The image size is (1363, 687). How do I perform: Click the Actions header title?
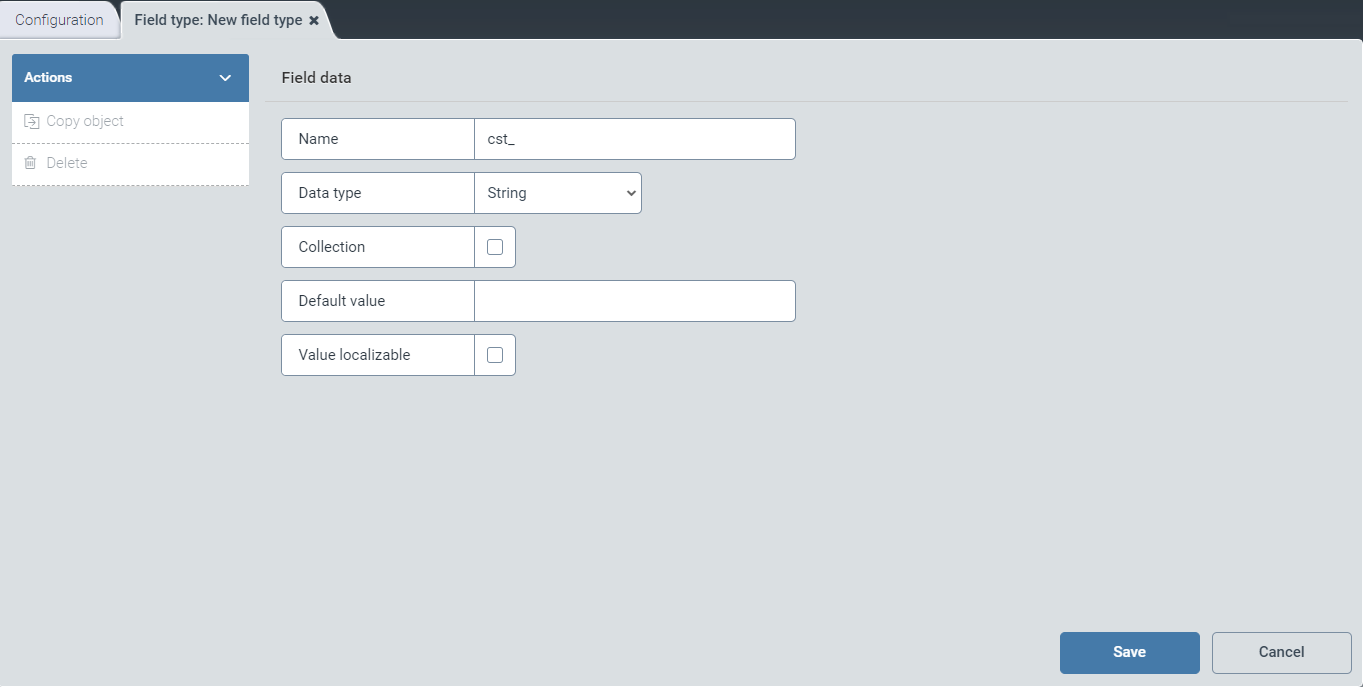pyautogui.click(x=48, y=78)
